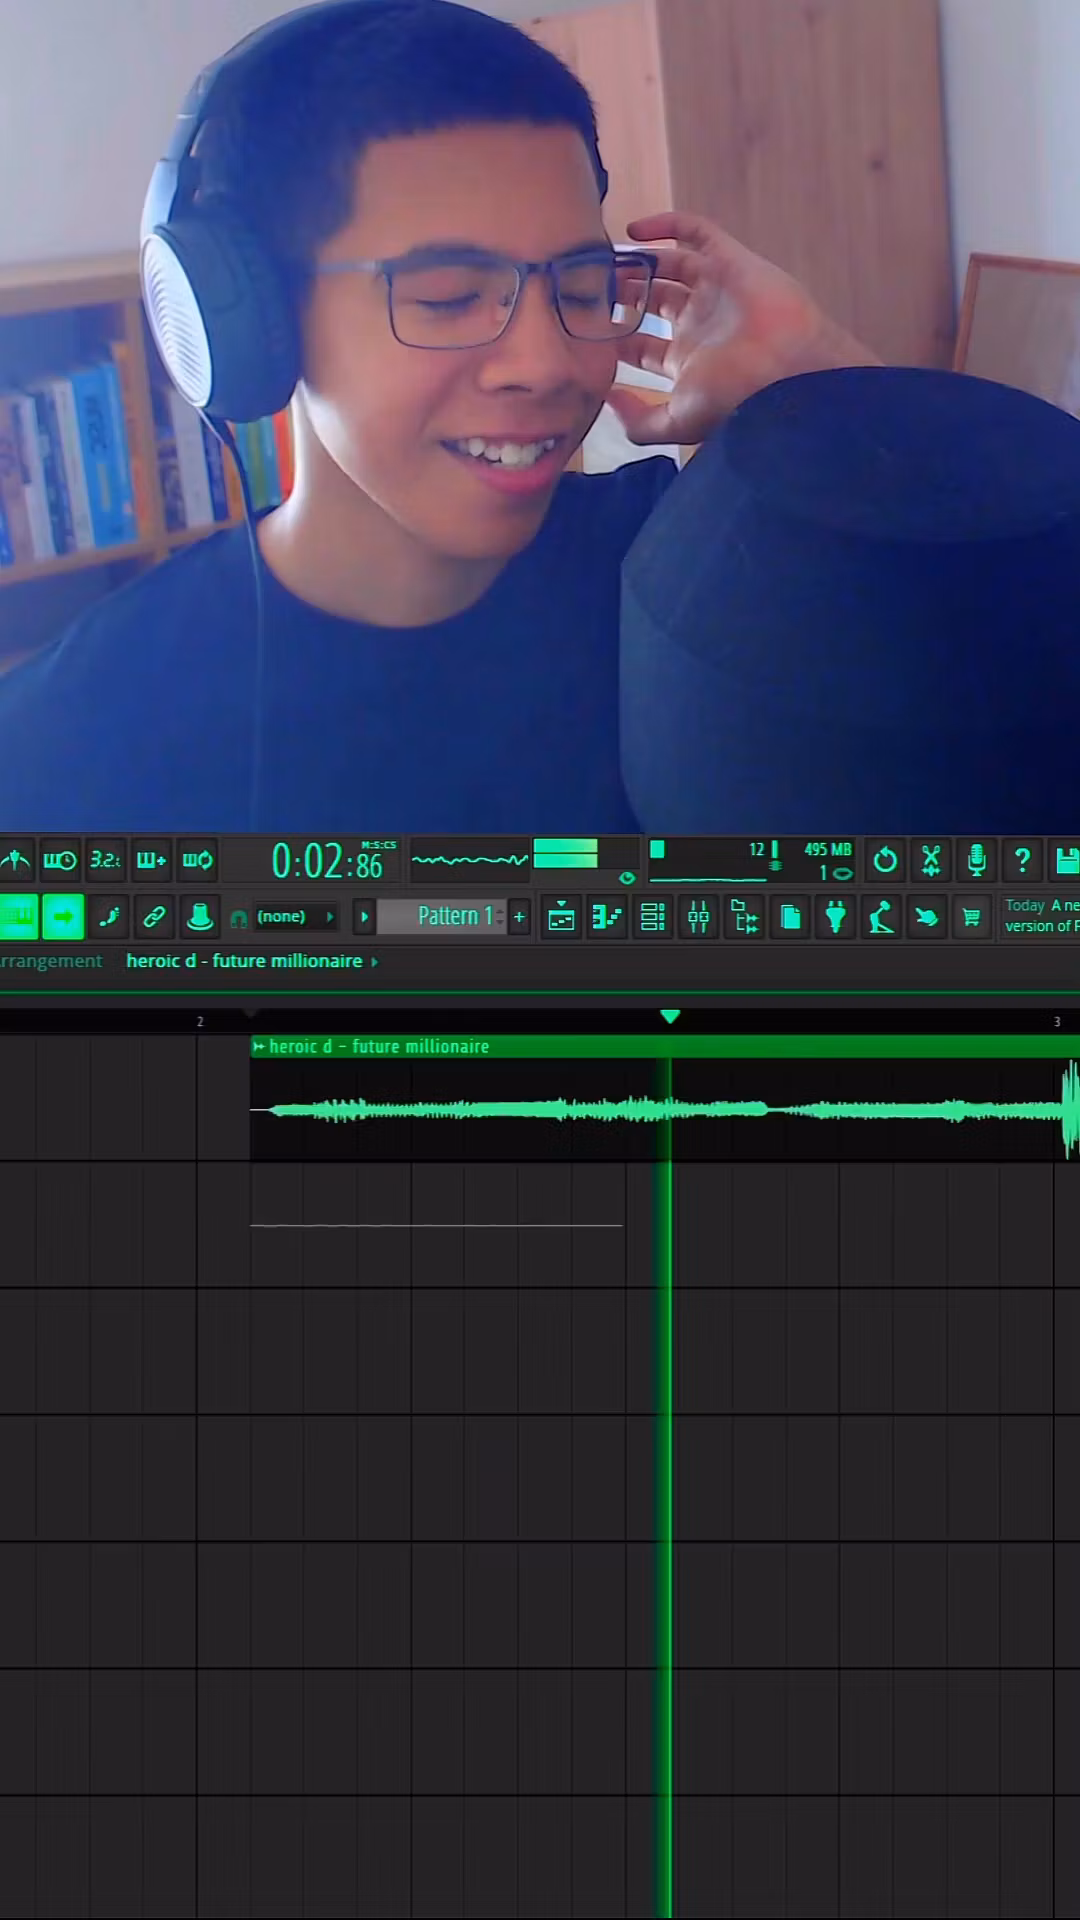Toggle the metronome button
This screenshot has width=1080, height=1920.
[x=15, y=860]
